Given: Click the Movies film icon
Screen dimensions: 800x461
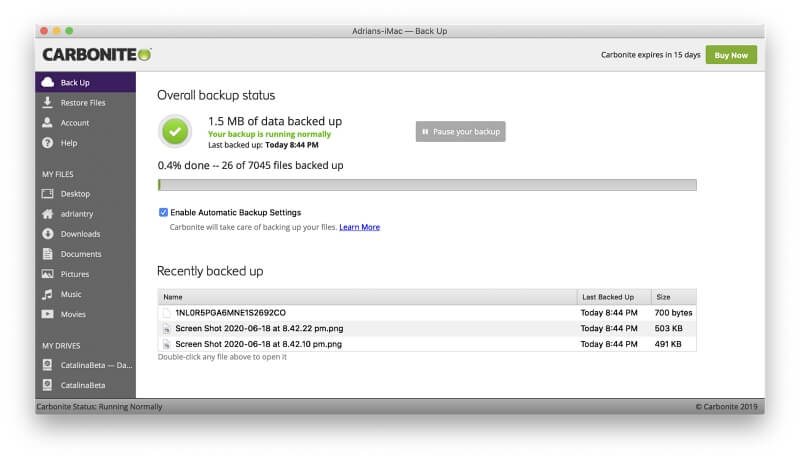Looking at the screenshot, I should click(47, 314).
